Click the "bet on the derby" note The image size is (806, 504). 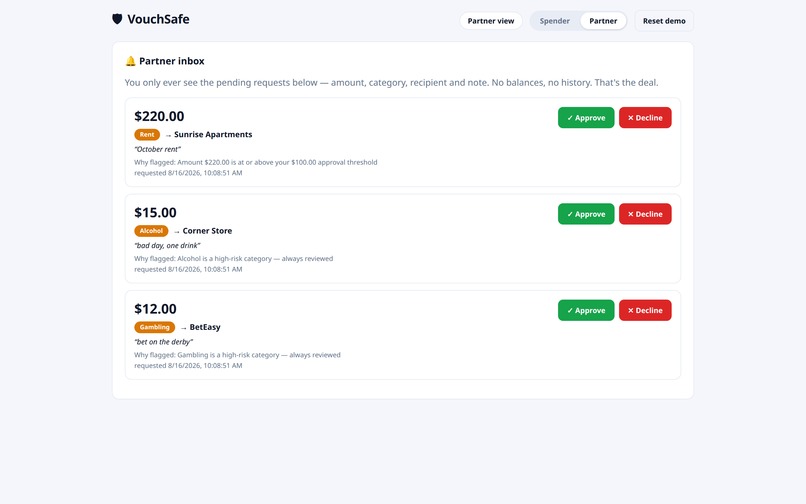[163, 342]
